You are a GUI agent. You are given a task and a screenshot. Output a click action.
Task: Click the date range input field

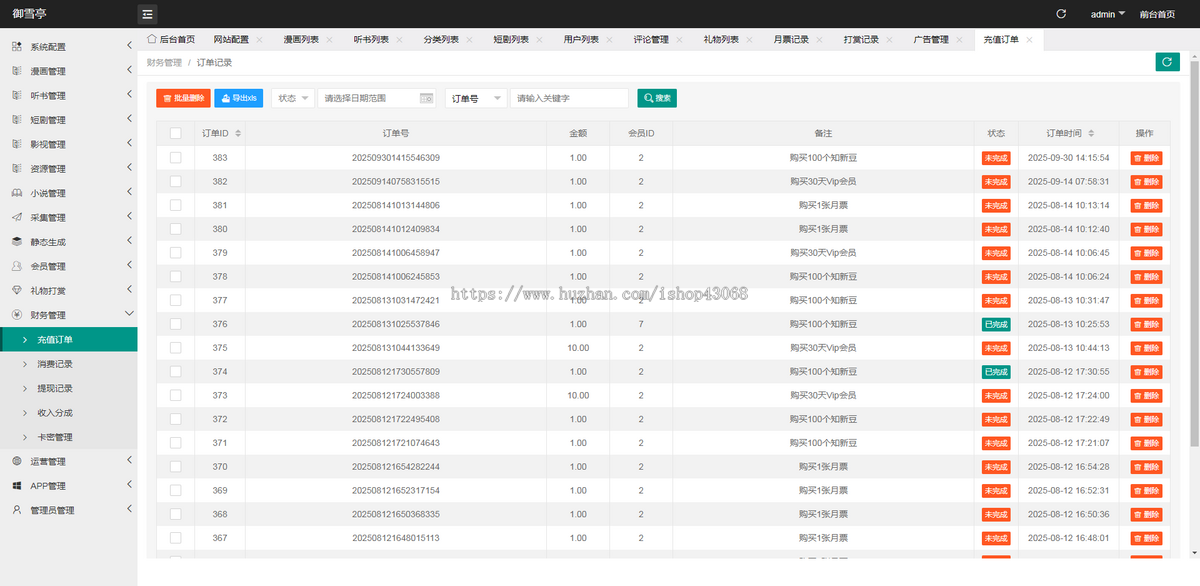(x=377, y=98)
